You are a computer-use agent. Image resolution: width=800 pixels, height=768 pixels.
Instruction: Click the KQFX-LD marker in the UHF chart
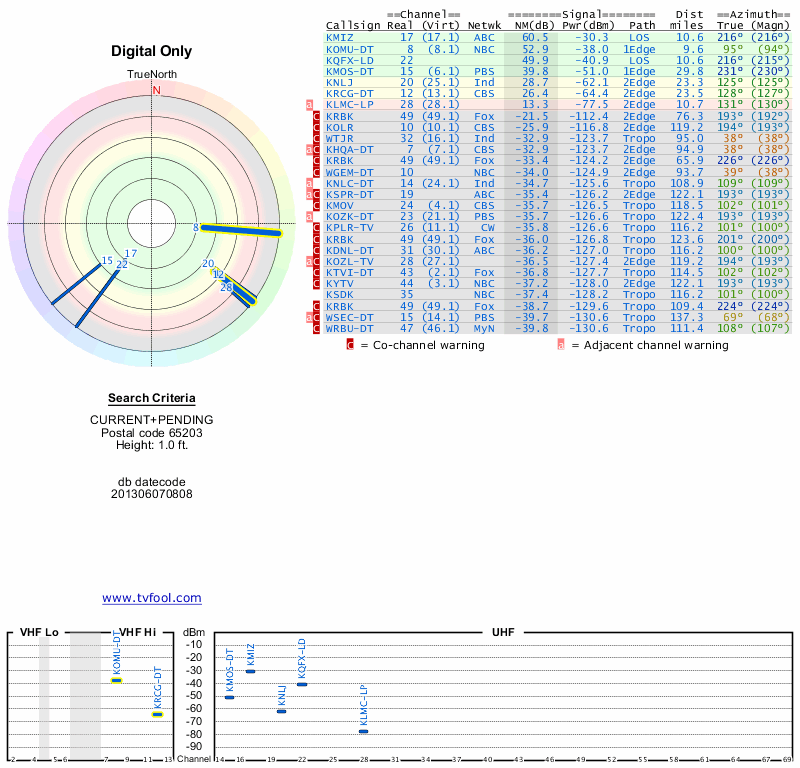pyautogui.click(x=302, y=684)
